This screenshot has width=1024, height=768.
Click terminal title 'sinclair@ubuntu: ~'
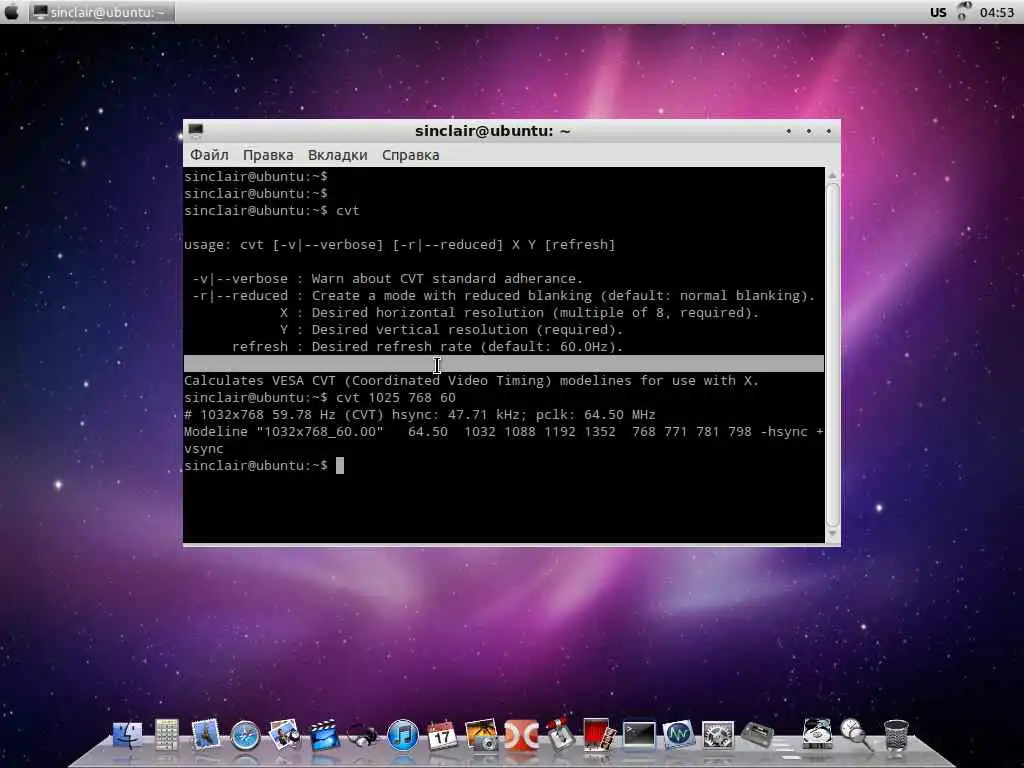[x=492, y=131]
